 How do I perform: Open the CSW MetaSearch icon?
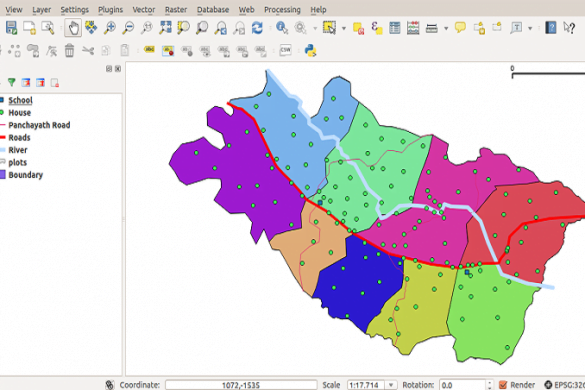pyautogui.click(x=285, y=50)
